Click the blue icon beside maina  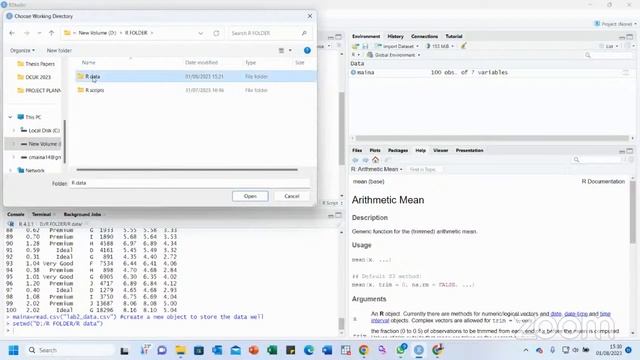353,72
